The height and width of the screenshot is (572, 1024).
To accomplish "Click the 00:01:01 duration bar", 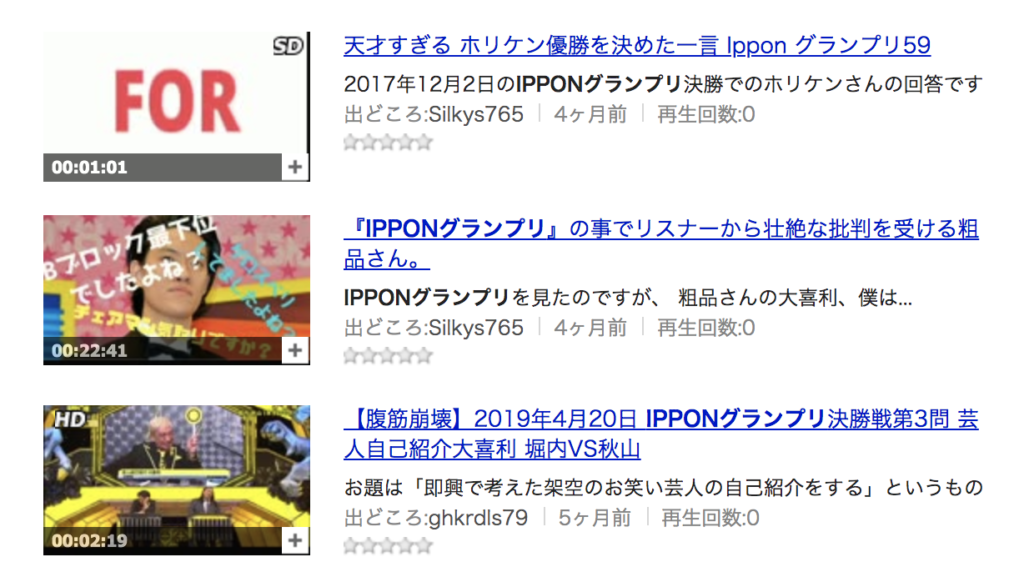I will [x=163, y=167].
